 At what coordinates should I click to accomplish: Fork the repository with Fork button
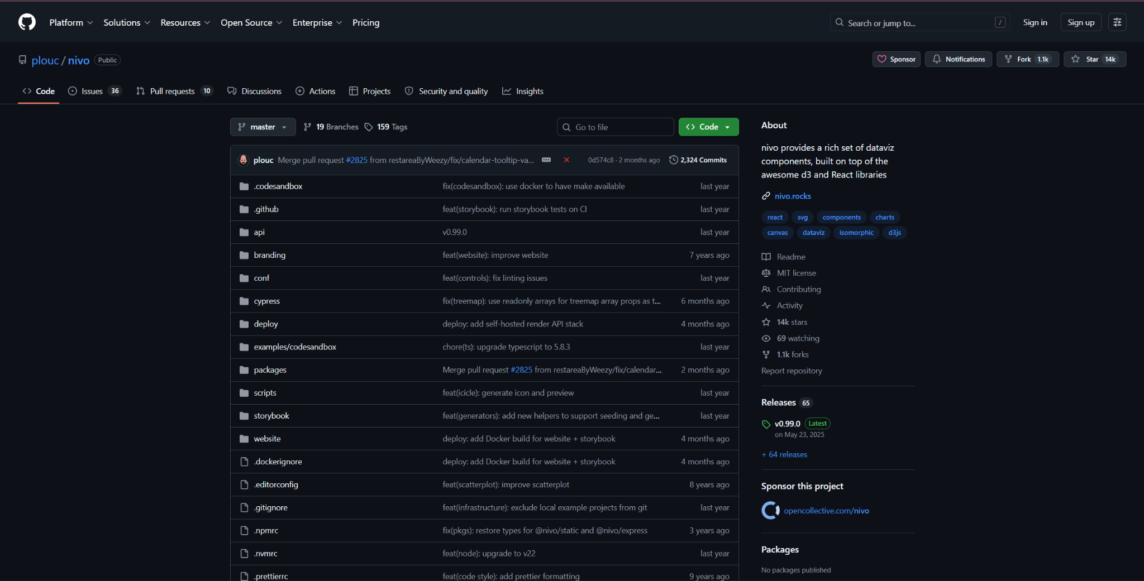click(x=1027, y=59)
